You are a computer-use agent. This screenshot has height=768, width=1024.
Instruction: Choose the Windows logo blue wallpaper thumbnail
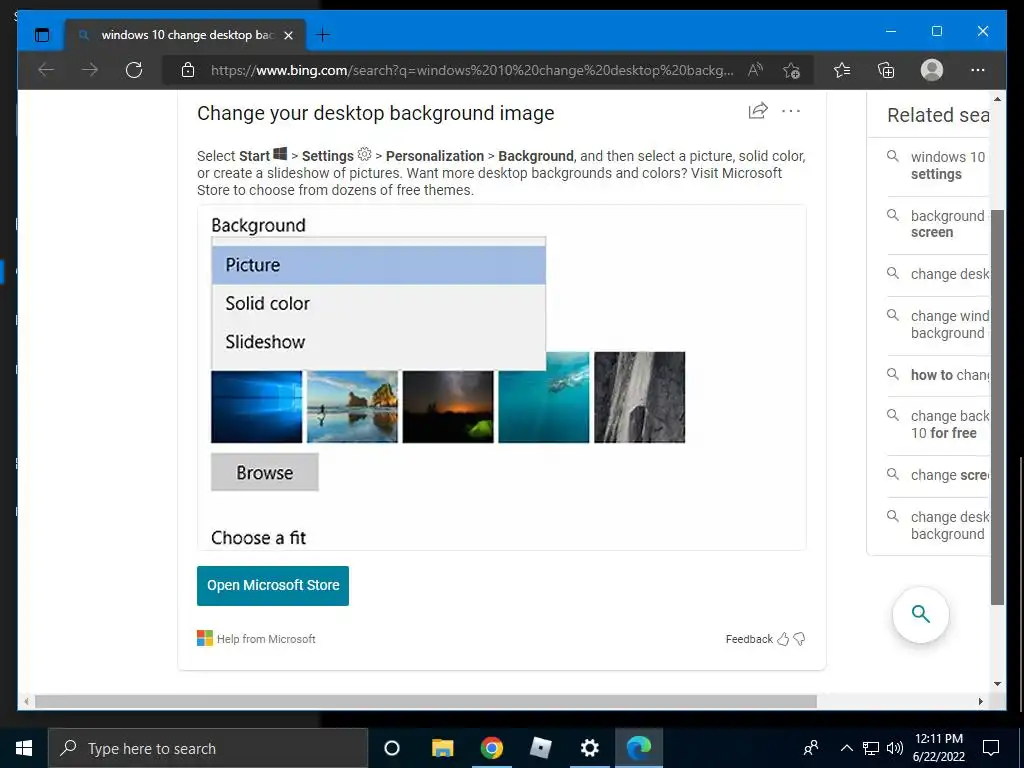point(257,407)
